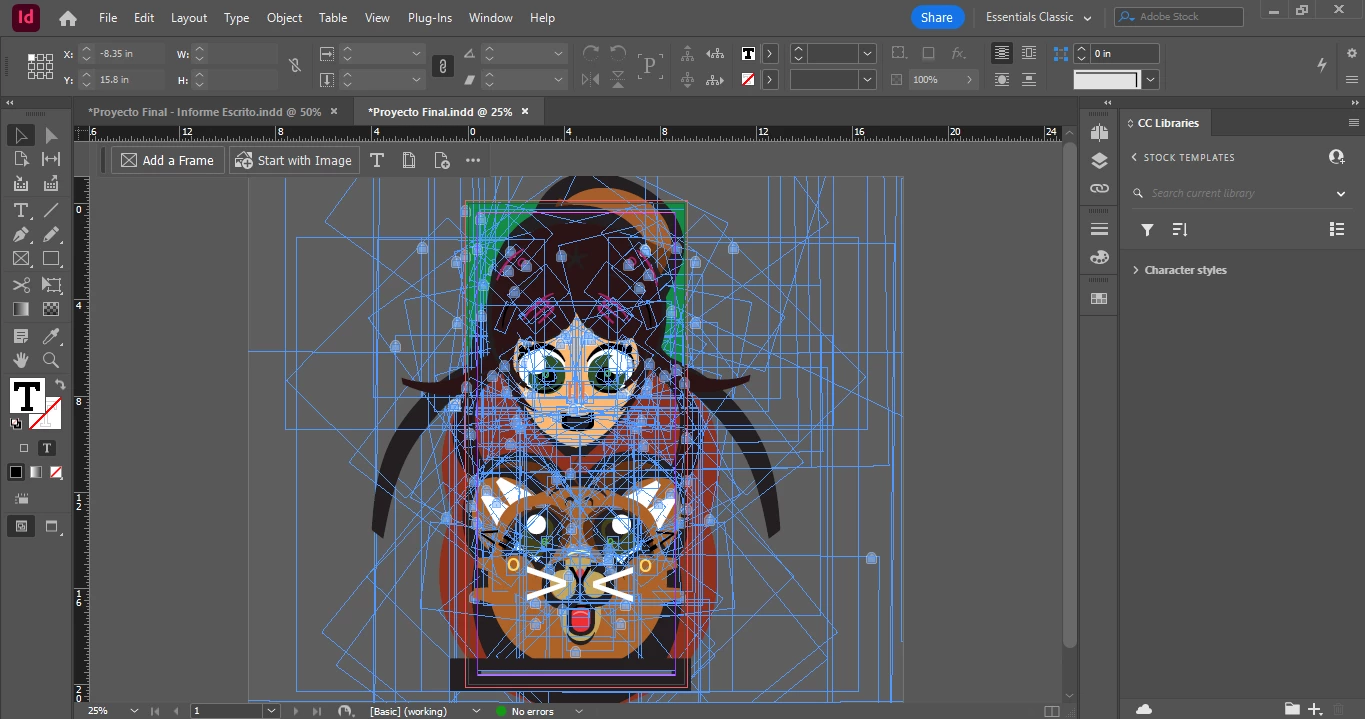This screenshot has width=1365, height=719.
Task: Open the Swatches panel icon
Action: coord(1099,298)
